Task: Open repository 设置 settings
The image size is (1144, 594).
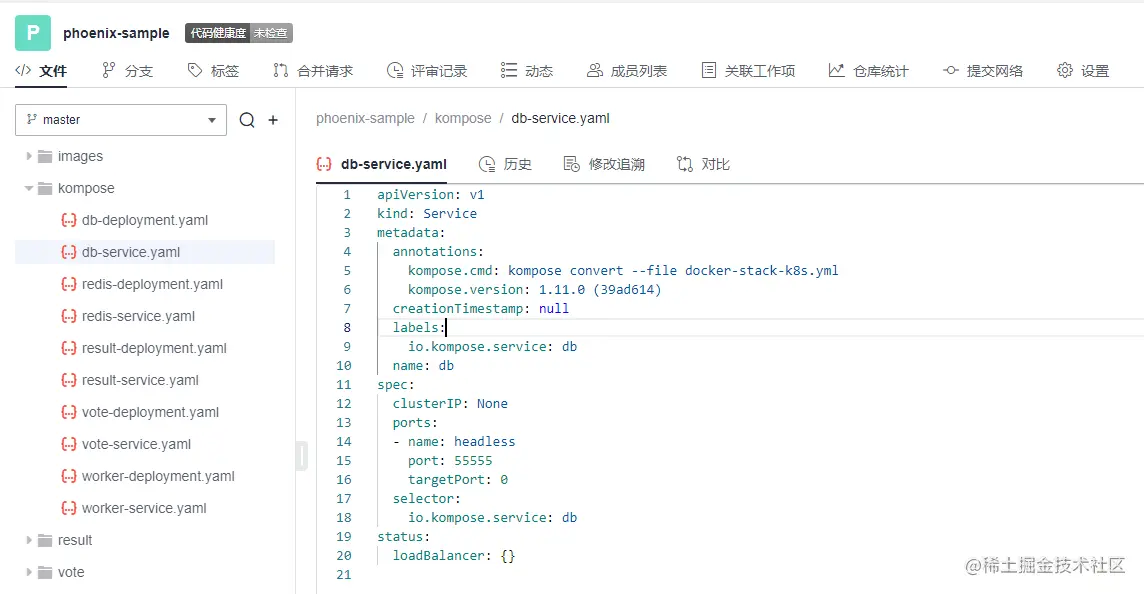Action: click(1083, 71)
